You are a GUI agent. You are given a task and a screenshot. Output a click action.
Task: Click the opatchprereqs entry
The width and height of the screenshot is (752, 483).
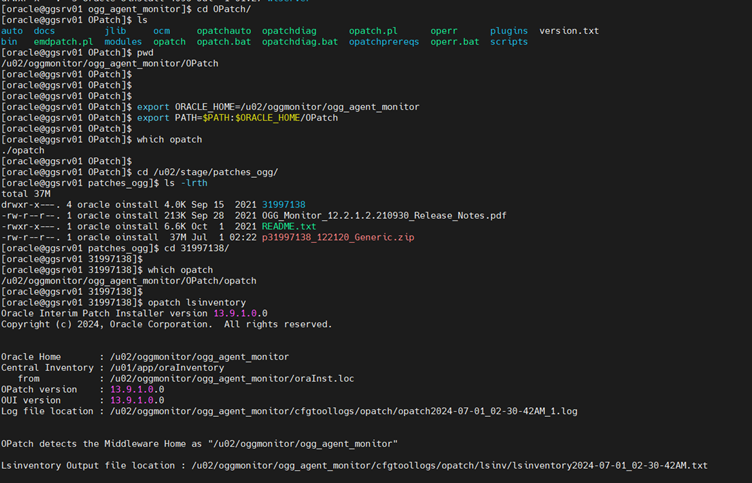point(384,42)
